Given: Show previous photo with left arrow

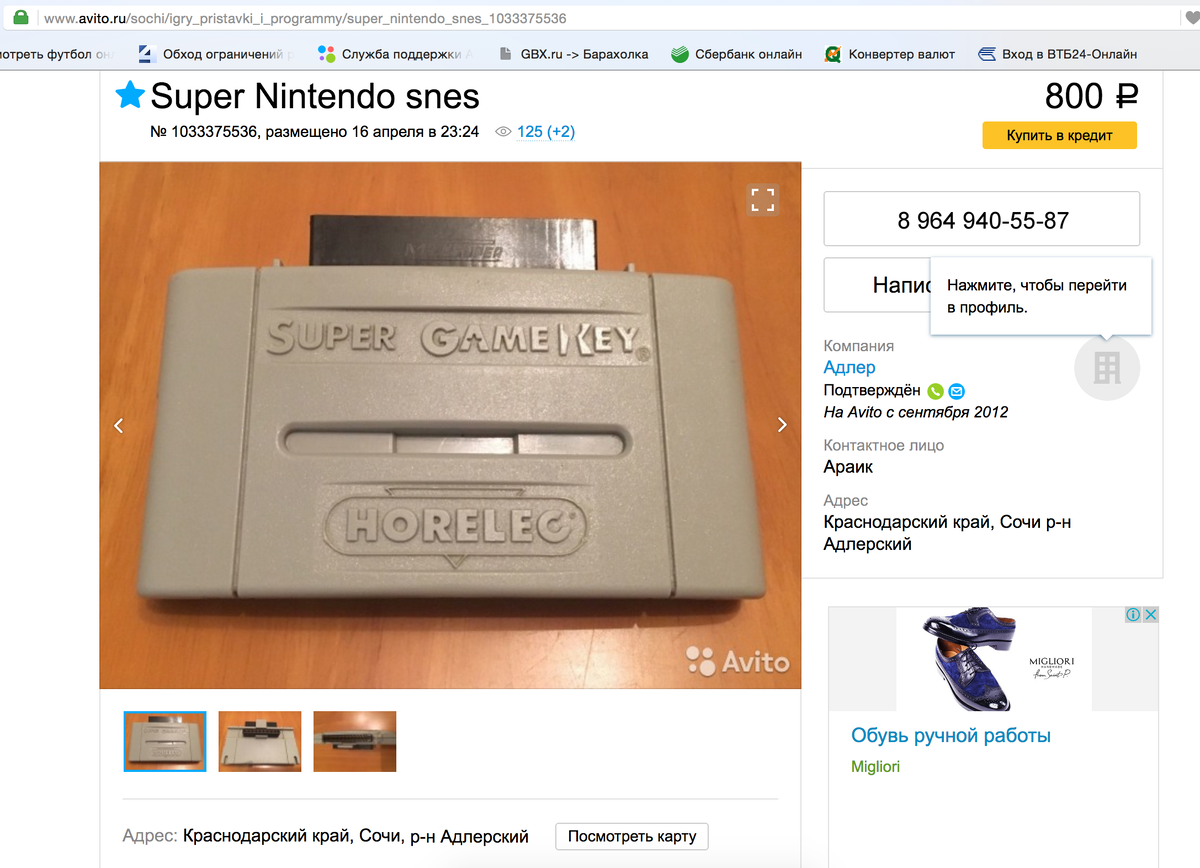Looking at the screenshot, I should (x=119, y=425).
